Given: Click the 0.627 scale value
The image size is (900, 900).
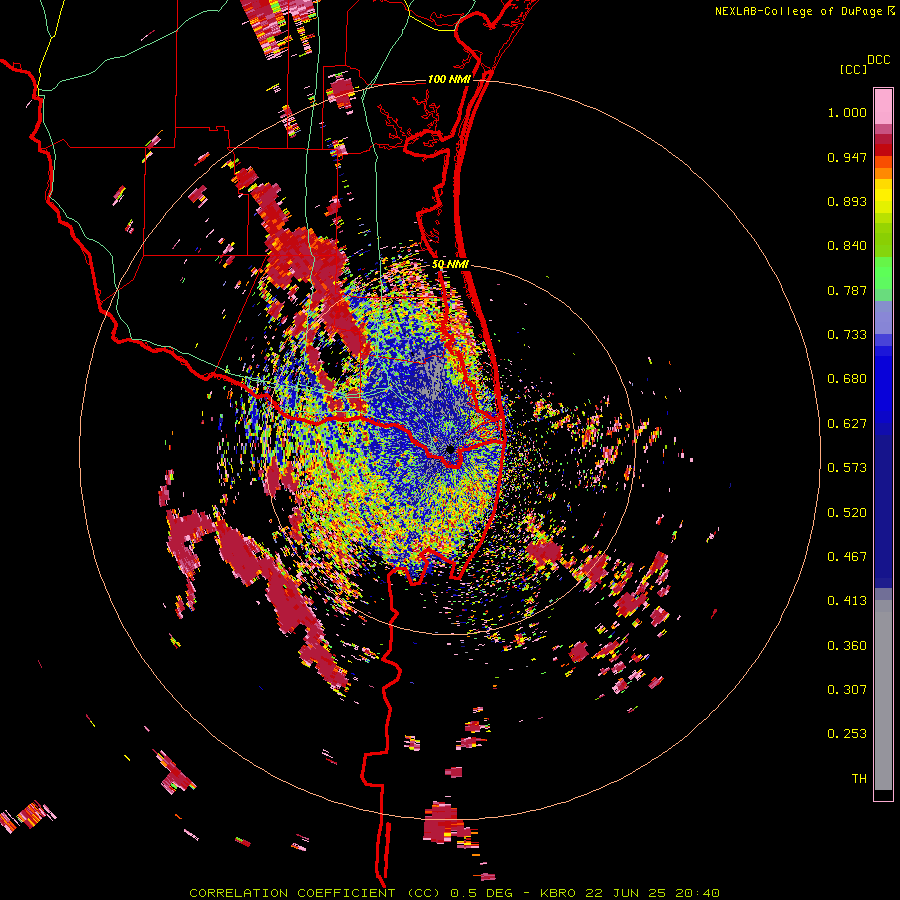Looking at the screenshot, I should 847,424.
